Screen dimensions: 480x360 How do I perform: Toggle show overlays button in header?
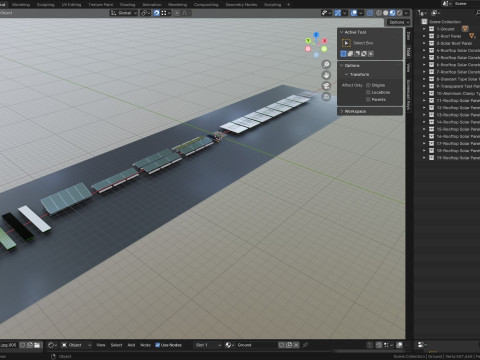(354, 13)
